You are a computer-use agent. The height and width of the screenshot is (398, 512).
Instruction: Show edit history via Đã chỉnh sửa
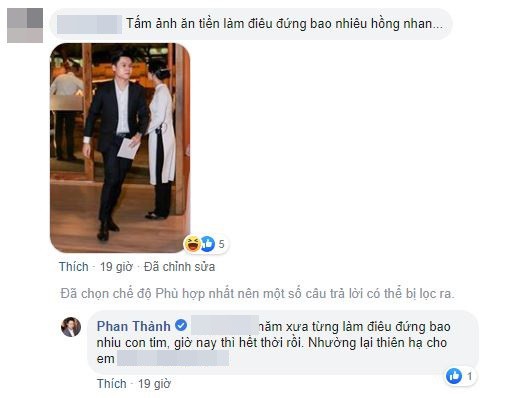[179, 267]
